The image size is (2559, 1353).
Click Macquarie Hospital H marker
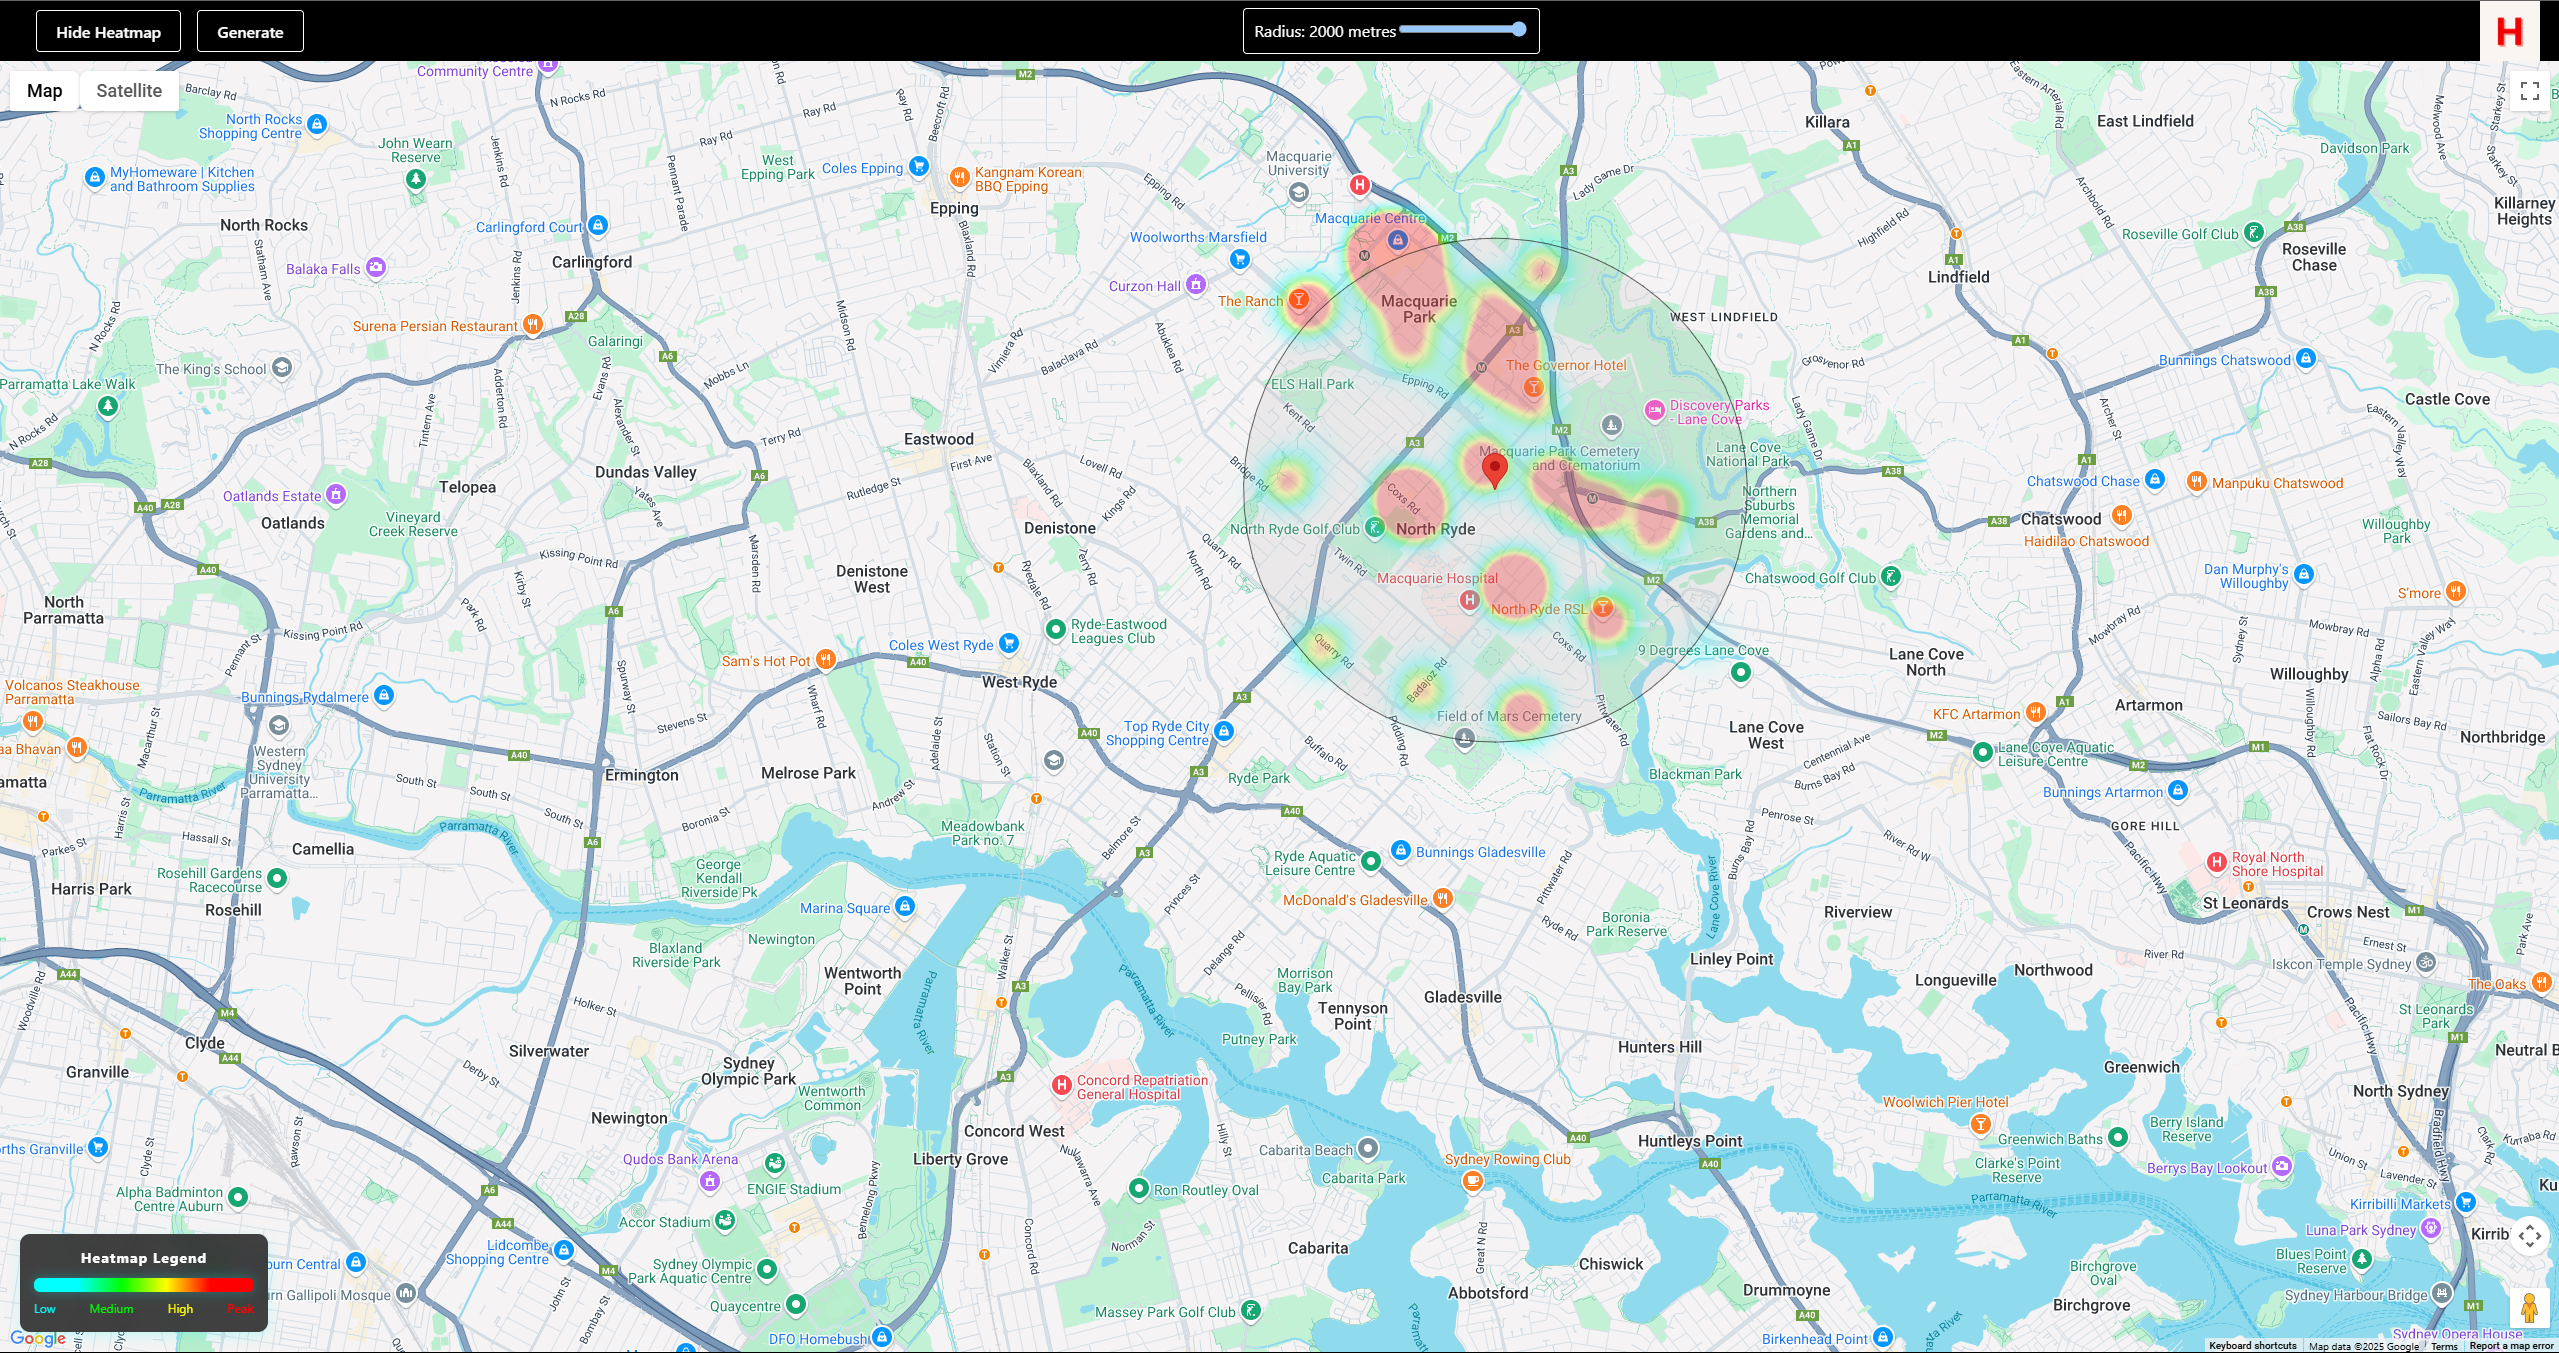pos(1469,600)
